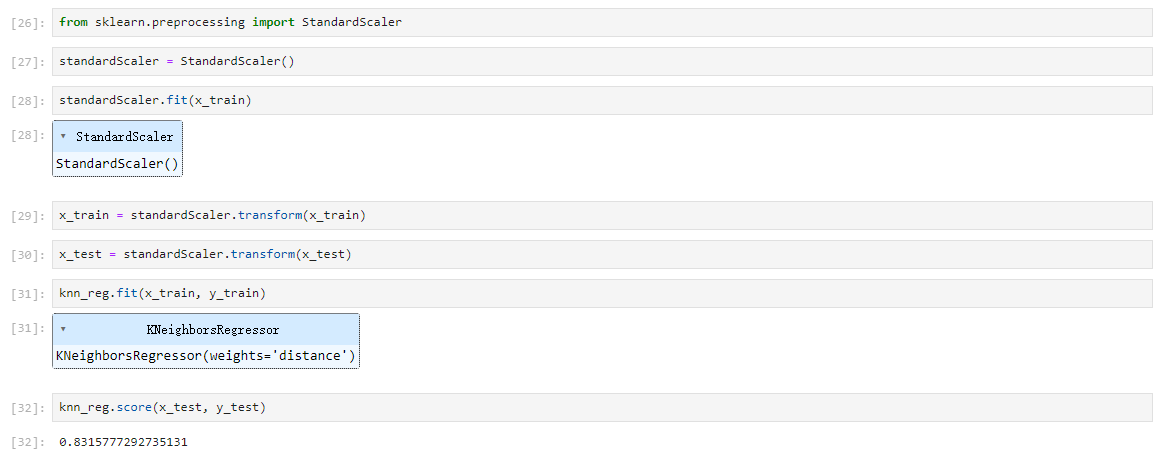Viewport: 1162px width, 454px height.
Task: Click the input prompt number [30]
Action: (29, 255)
